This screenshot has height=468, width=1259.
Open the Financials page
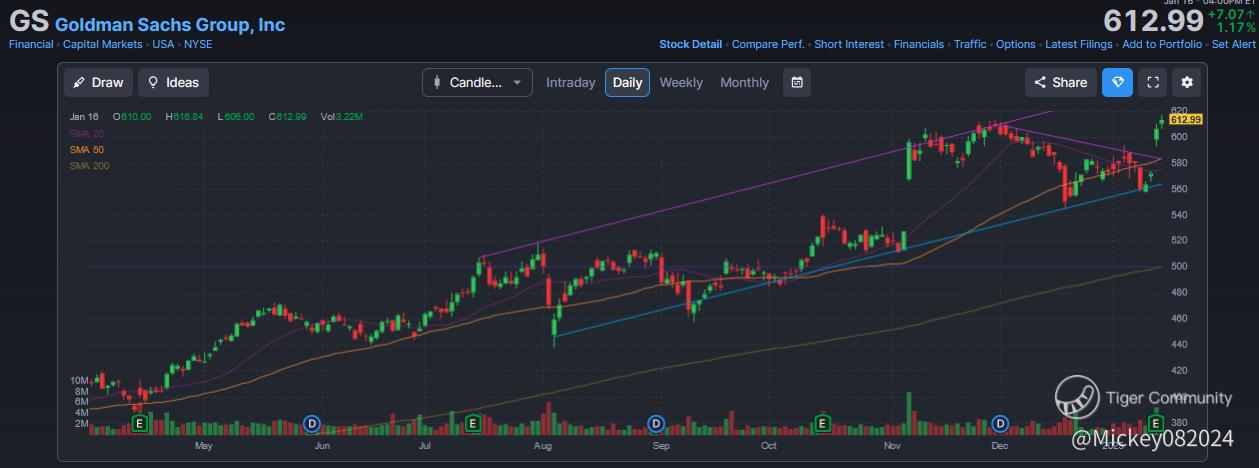918,44
